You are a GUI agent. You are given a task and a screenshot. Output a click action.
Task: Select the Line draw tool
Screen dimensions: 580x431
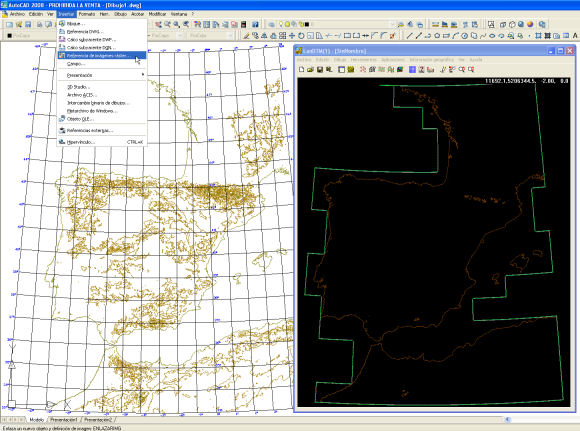(409, 36)
